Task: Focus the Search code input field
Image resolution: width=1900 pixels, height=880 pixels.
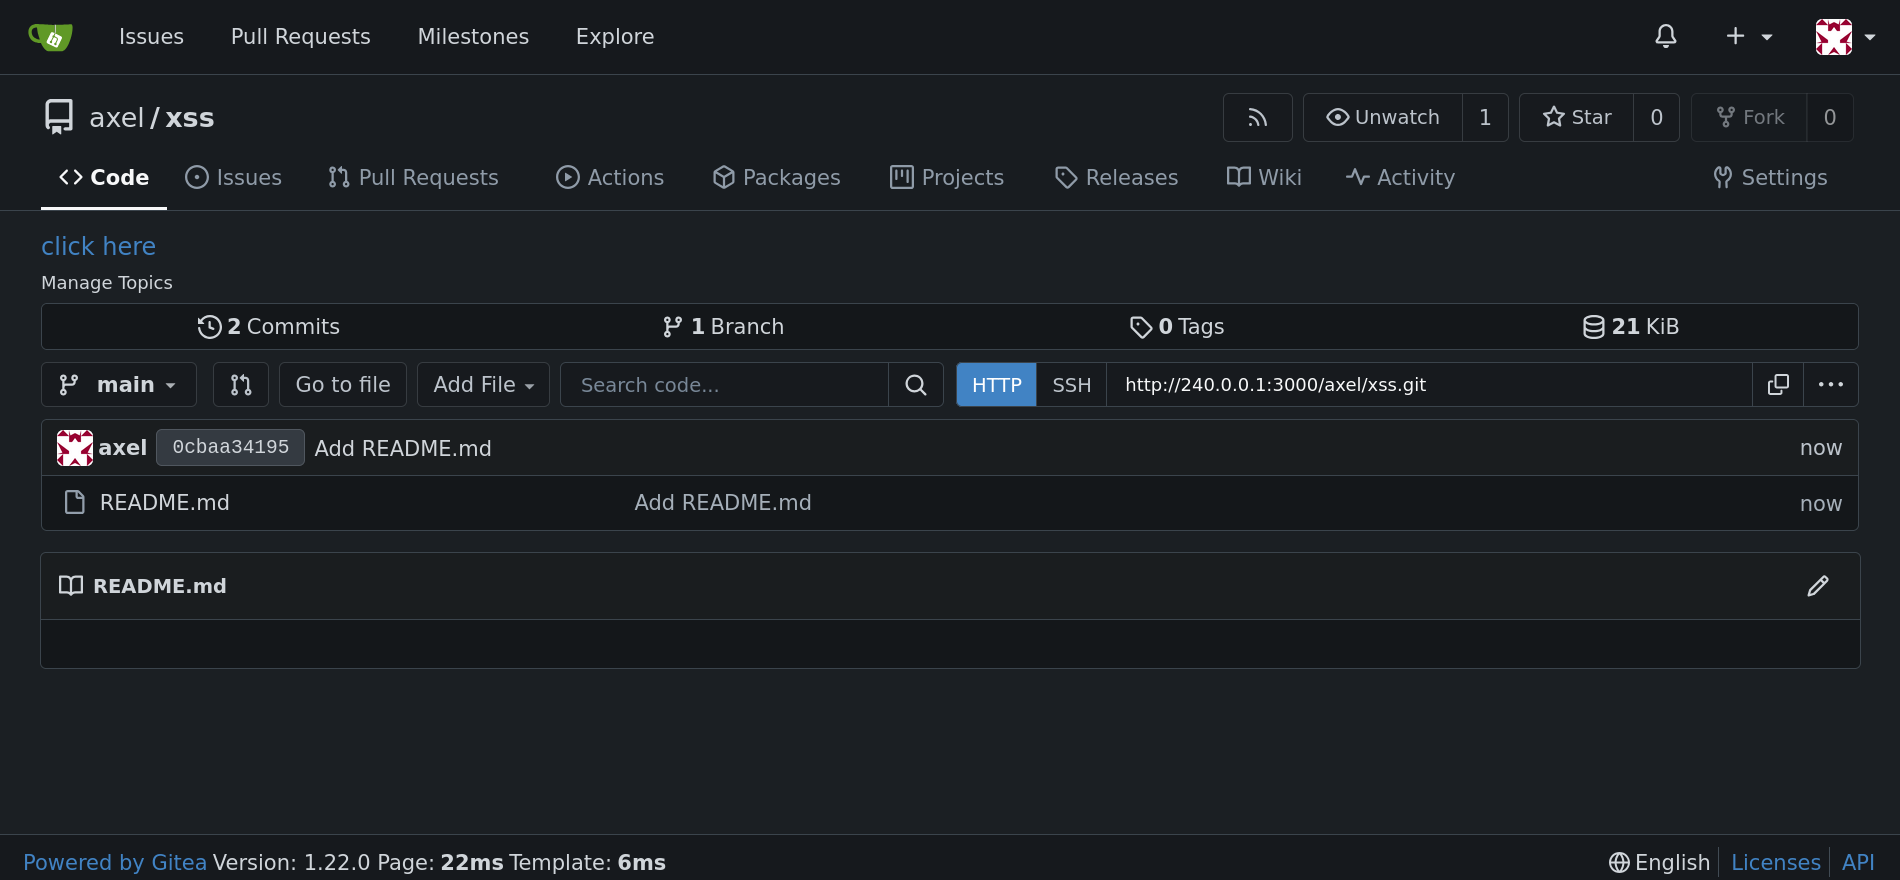Action: pyautogui.click(x=724, y=385)
